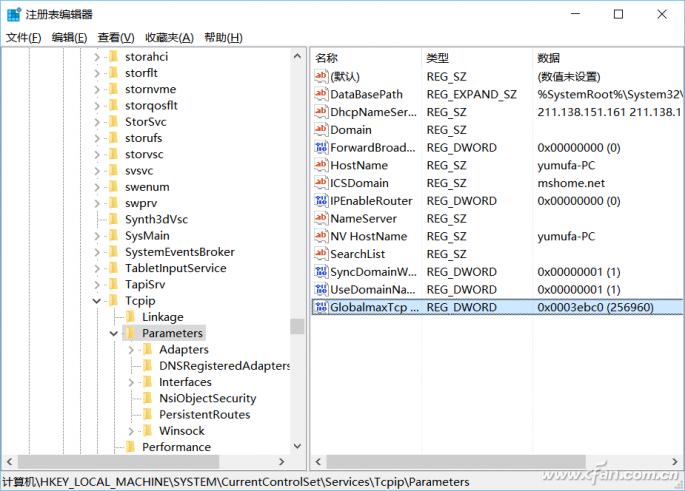The height and width of the screenshot is (491, 685).
Task: Collapse the Parameters tree node
Action: pos(114,333)
